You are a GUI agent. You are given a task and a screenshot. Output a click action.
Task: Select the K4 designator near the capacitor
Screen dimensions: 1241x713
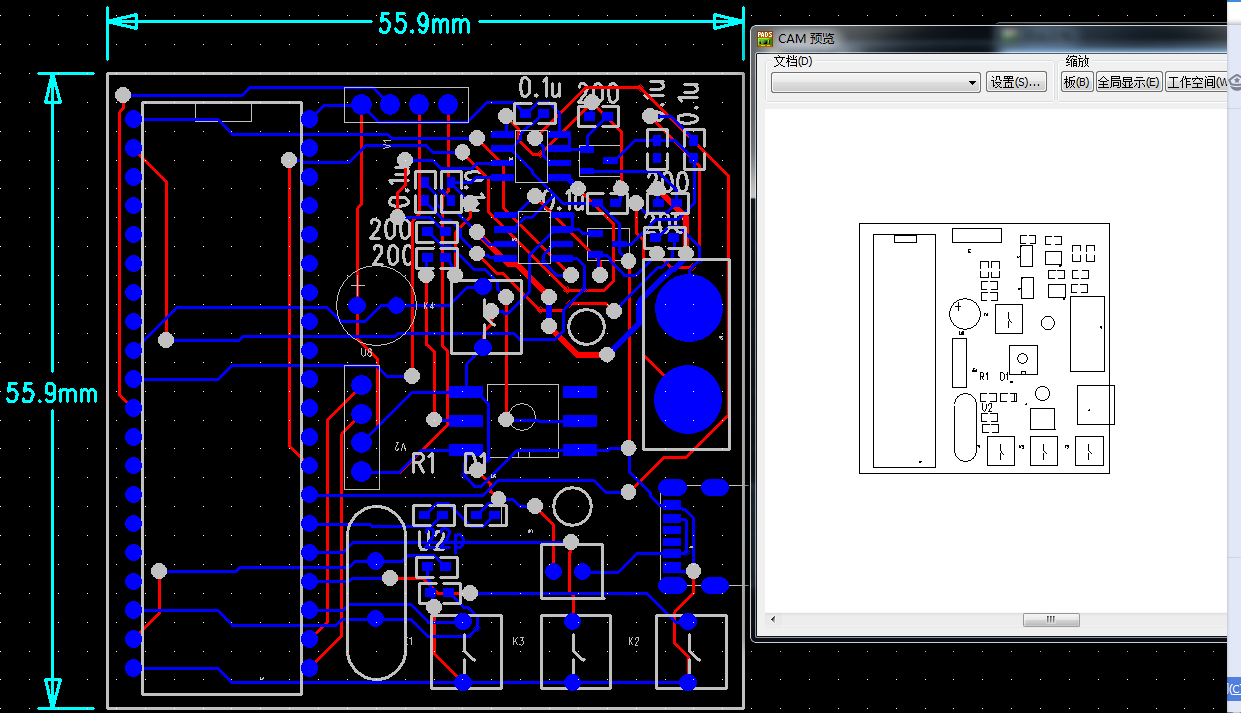(x=429, y=305)
